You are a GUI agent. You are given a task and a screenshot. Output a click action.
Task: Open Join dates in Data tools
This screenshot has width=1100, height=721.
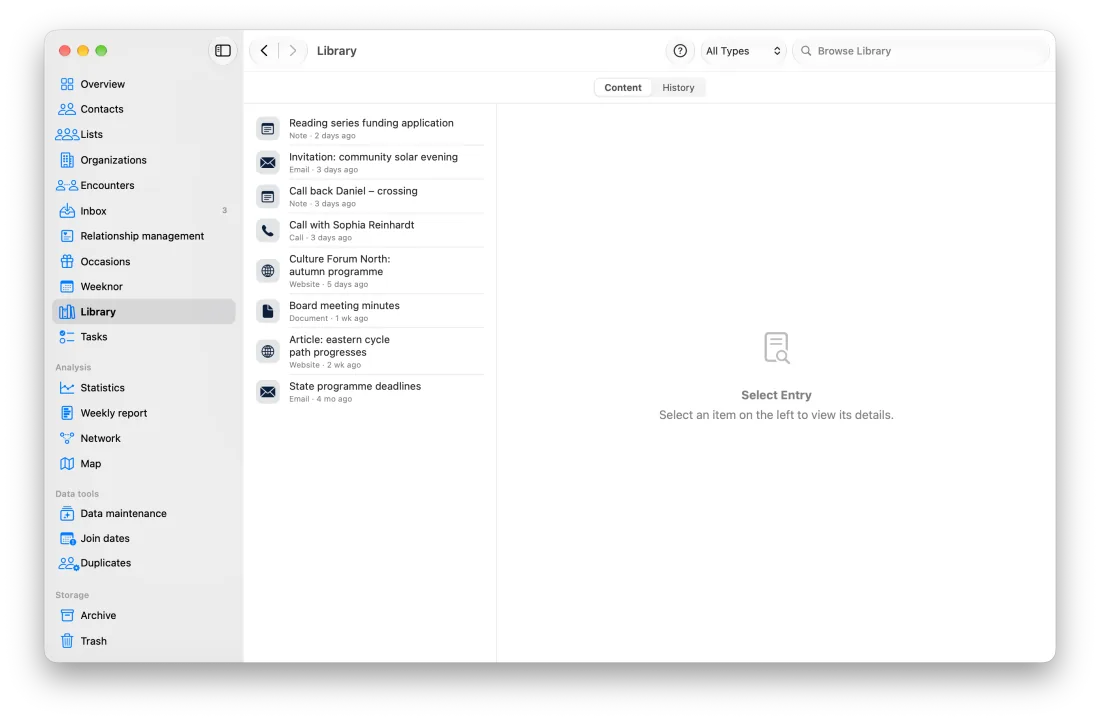(x=144, y=538)
